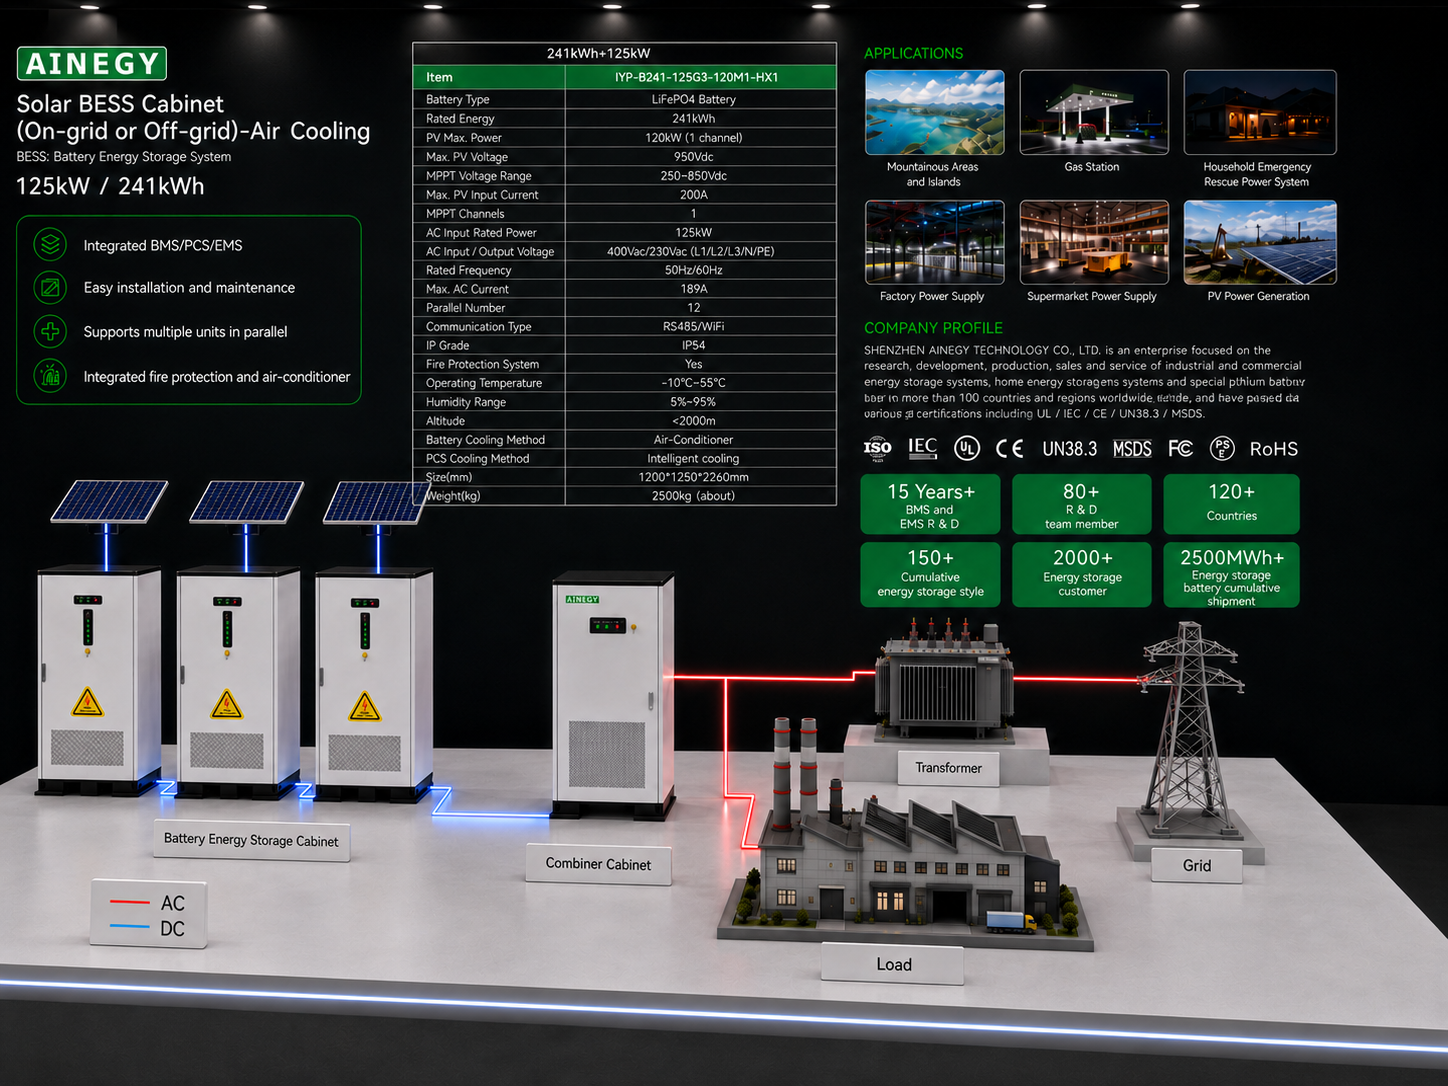Click the RoHS certification label
1448x1086 pixels.
[x=1274, y=449]
